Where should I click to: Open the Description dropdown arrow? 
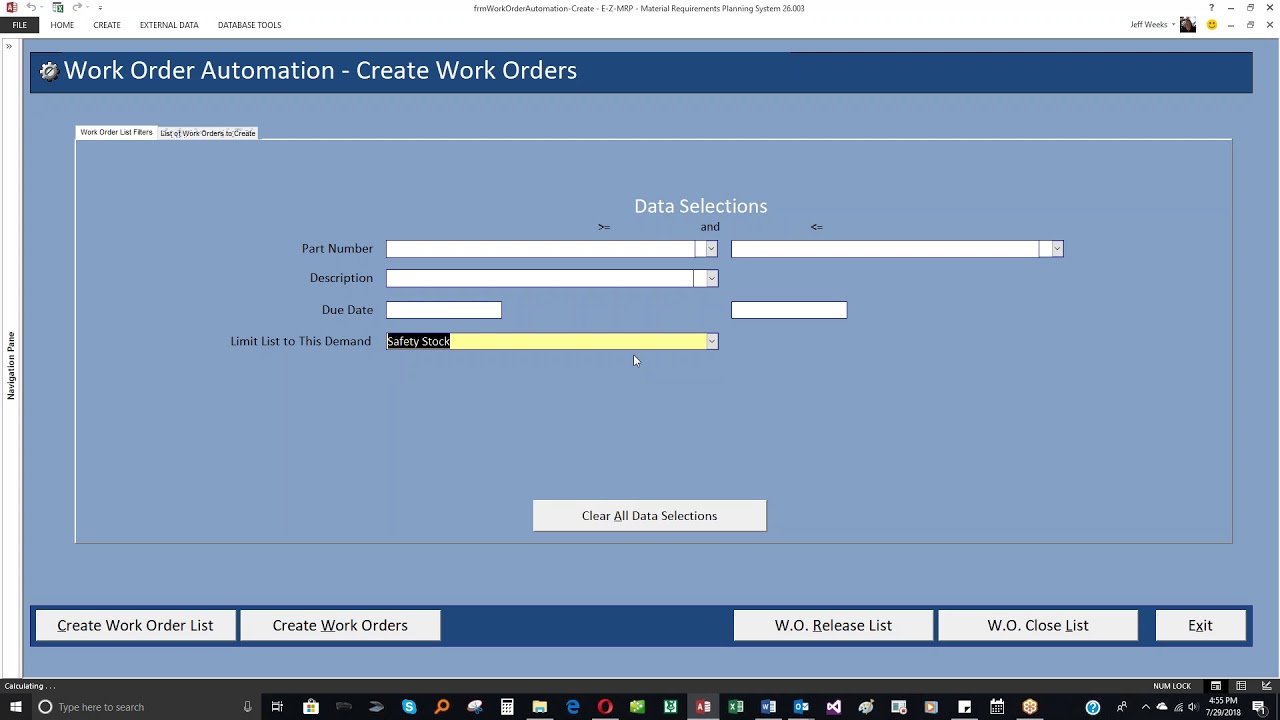[711, 278]
